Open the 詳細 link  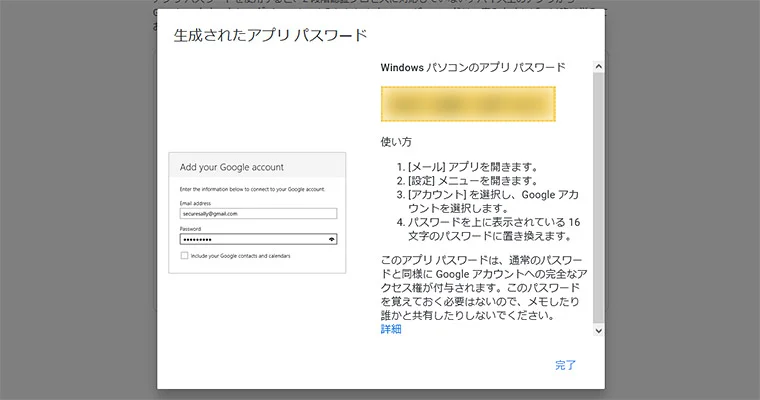point(391,329)
